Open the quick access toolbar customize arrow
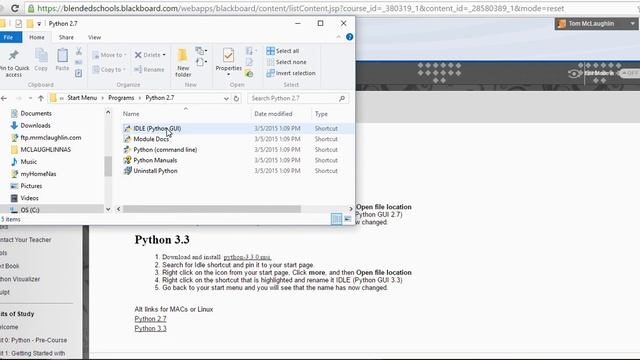 (39, 24)
